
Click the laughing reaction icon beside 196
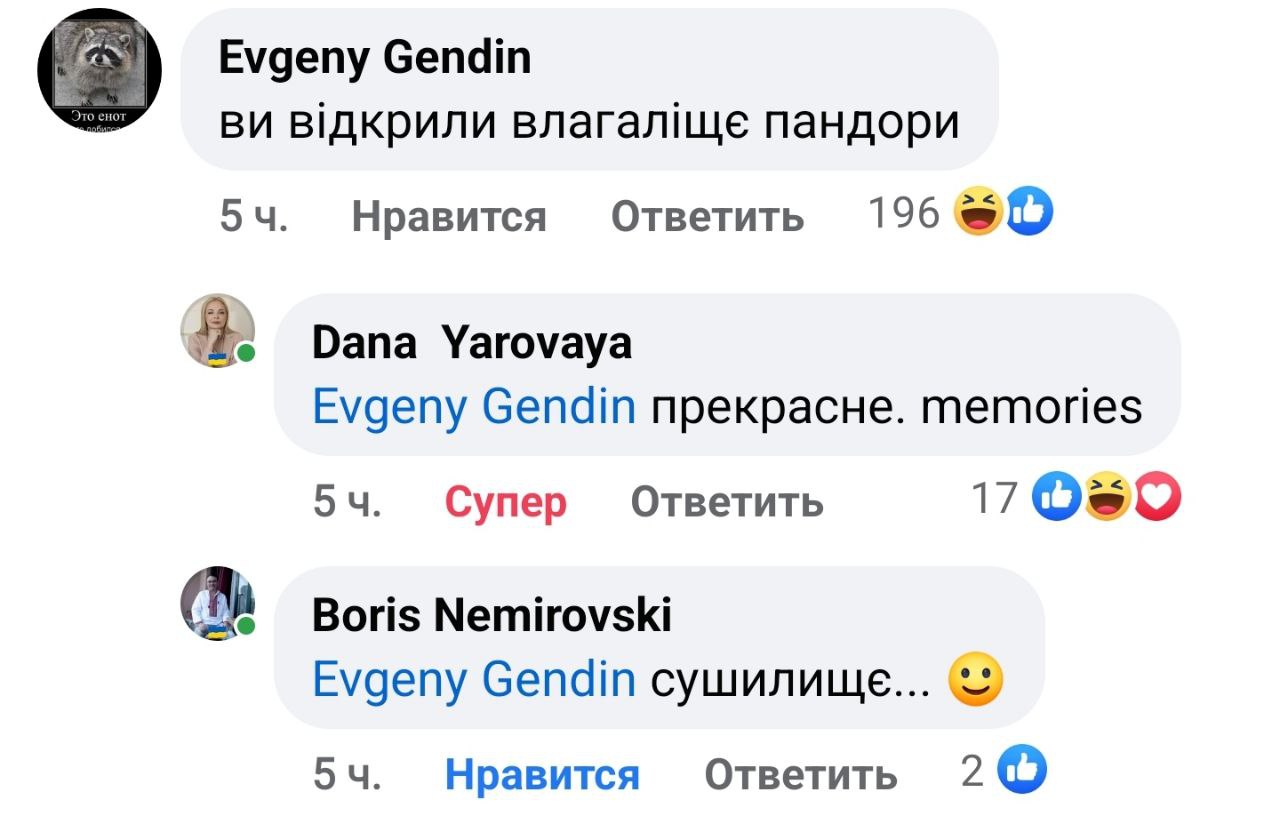pyautogui.click(x=977, y=211)
